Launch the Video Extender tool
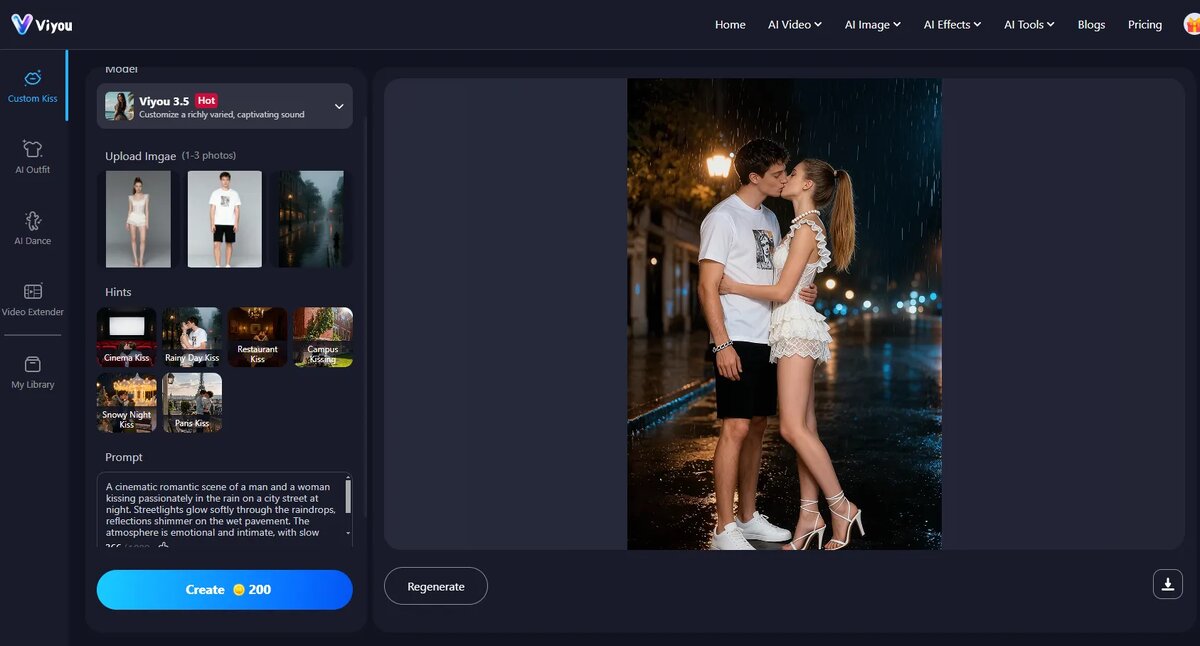 pos(32,301)
